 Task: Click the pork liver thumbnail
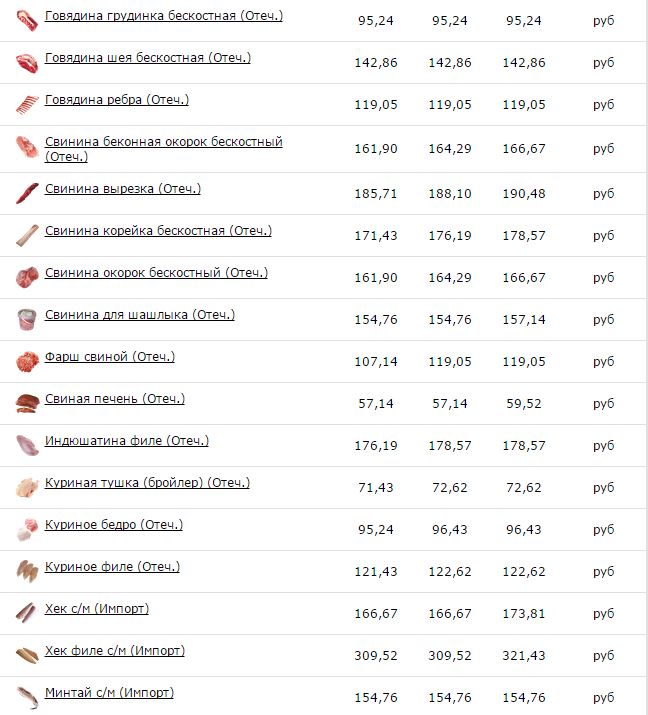pyautogui.click(x=27, y=404)
